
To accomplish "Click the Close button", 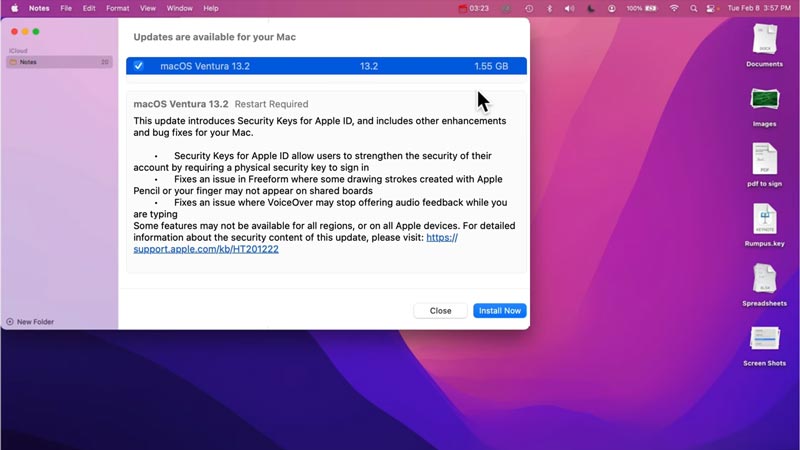I will point(440,311).
